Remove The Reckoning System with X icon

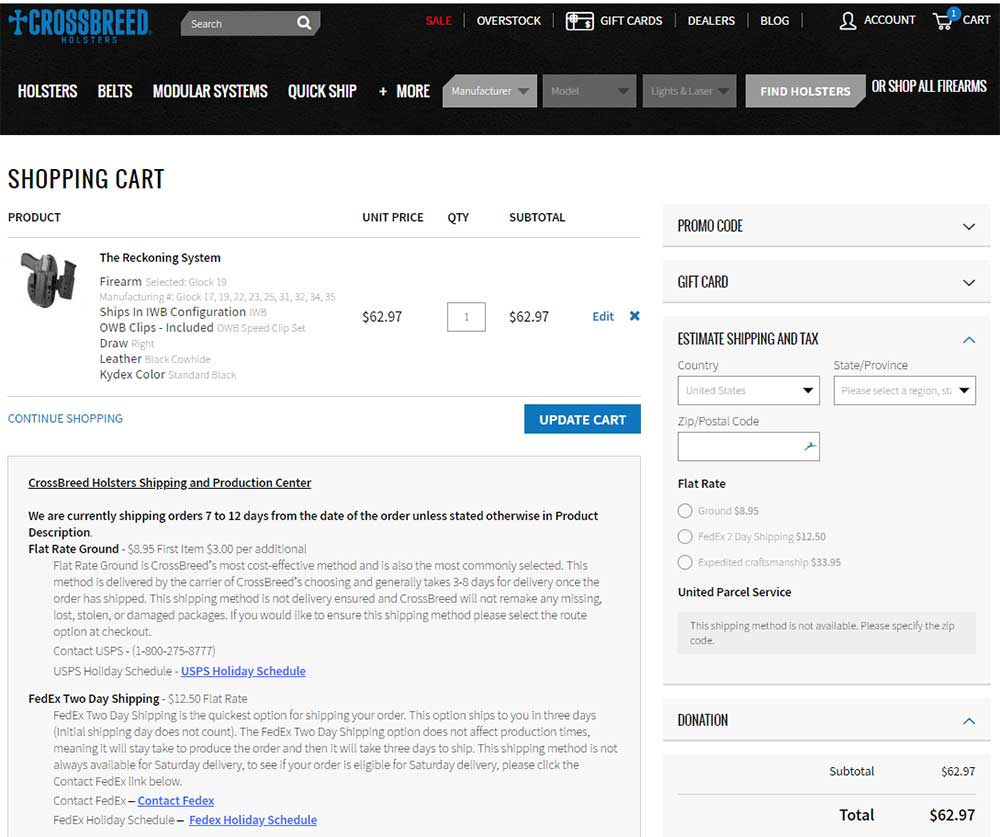click(x=634, y=316)
